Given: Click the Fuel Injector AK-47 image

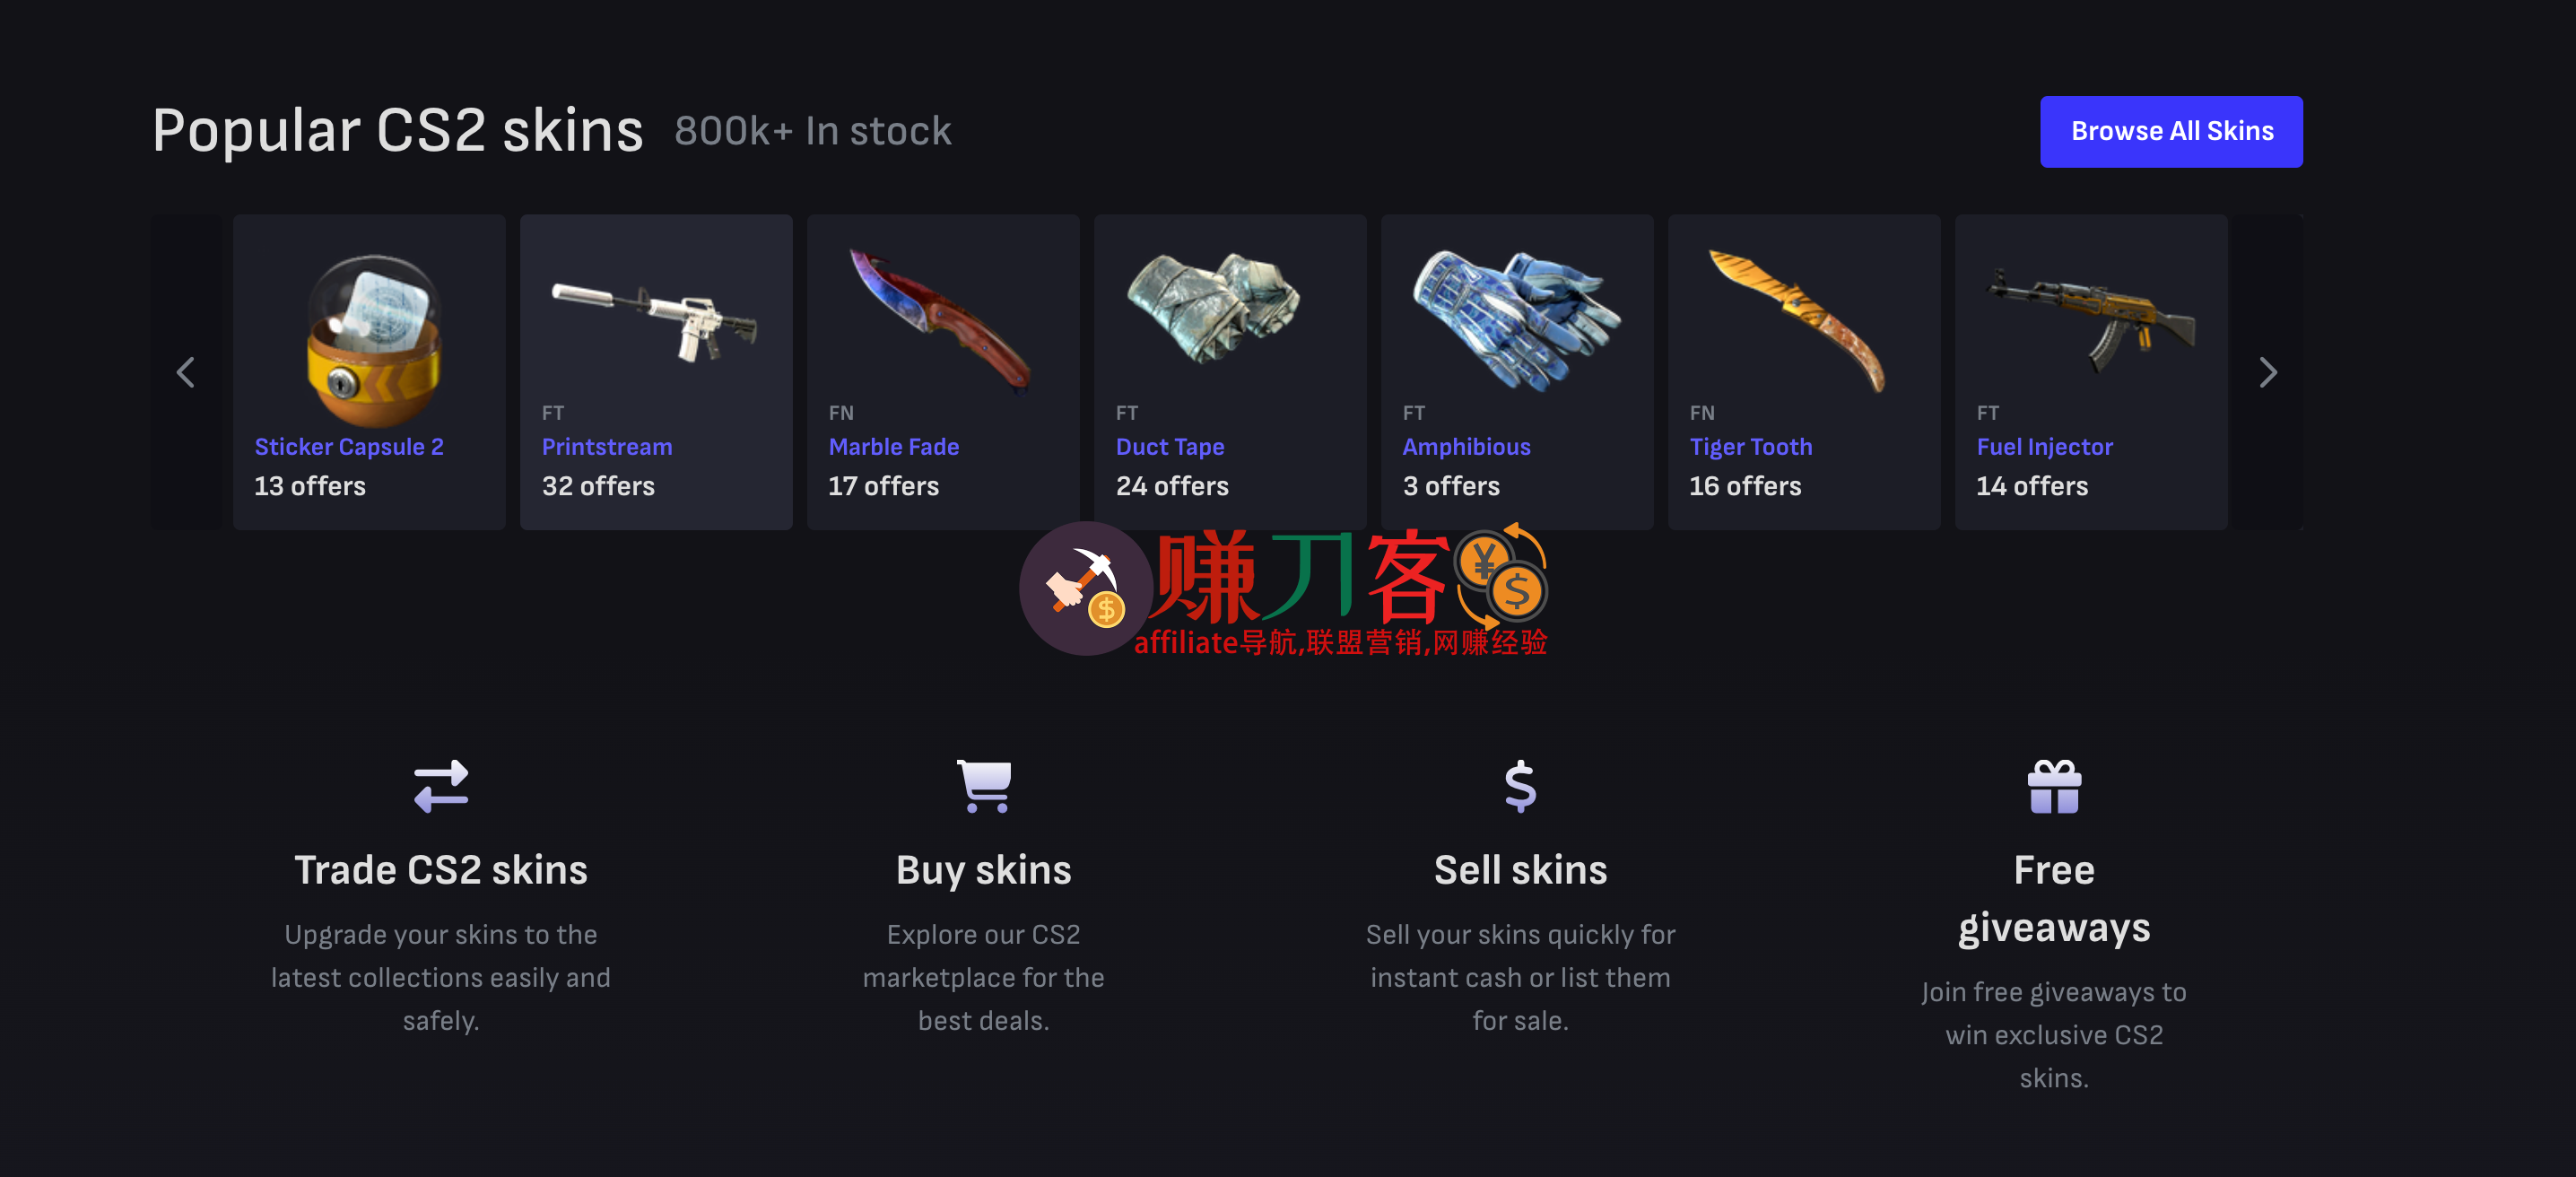Looking at the screenshot, I should (2090, 318).
